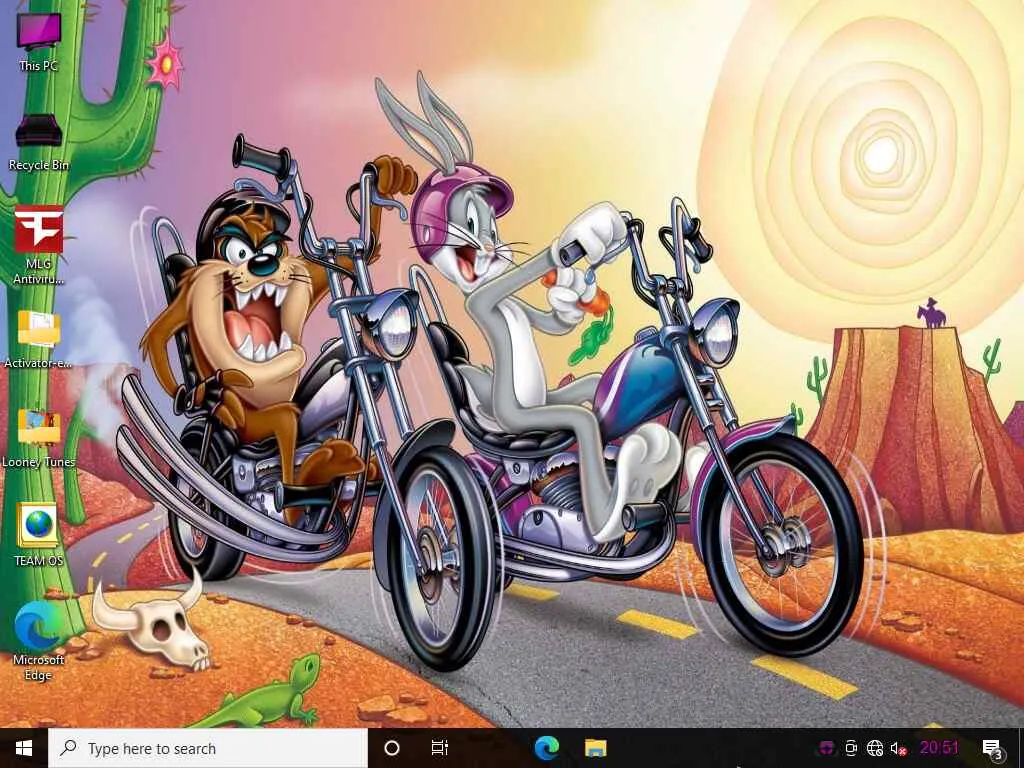Open the muted volume tray icon
This screenshot has width=1024, height=768.
pos(899,748)
